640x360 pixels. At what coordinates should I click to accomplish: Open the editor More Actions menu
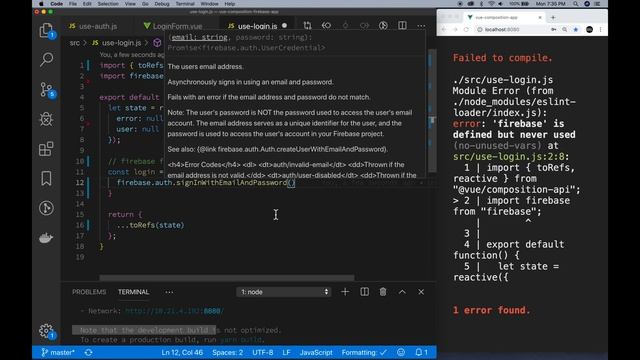click(x=421, y=26)
